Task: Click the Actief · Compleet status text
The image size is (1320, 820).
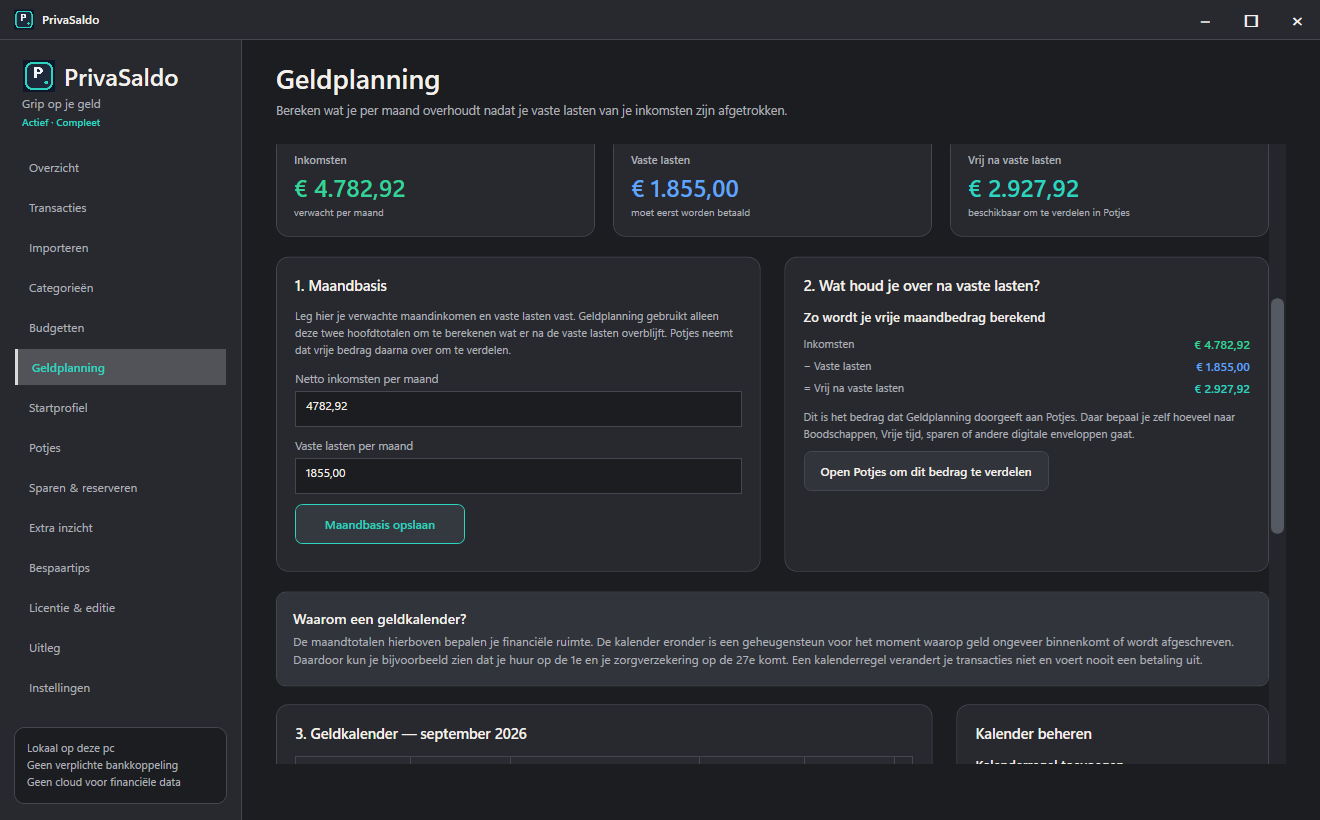Action: pos(61,123)
